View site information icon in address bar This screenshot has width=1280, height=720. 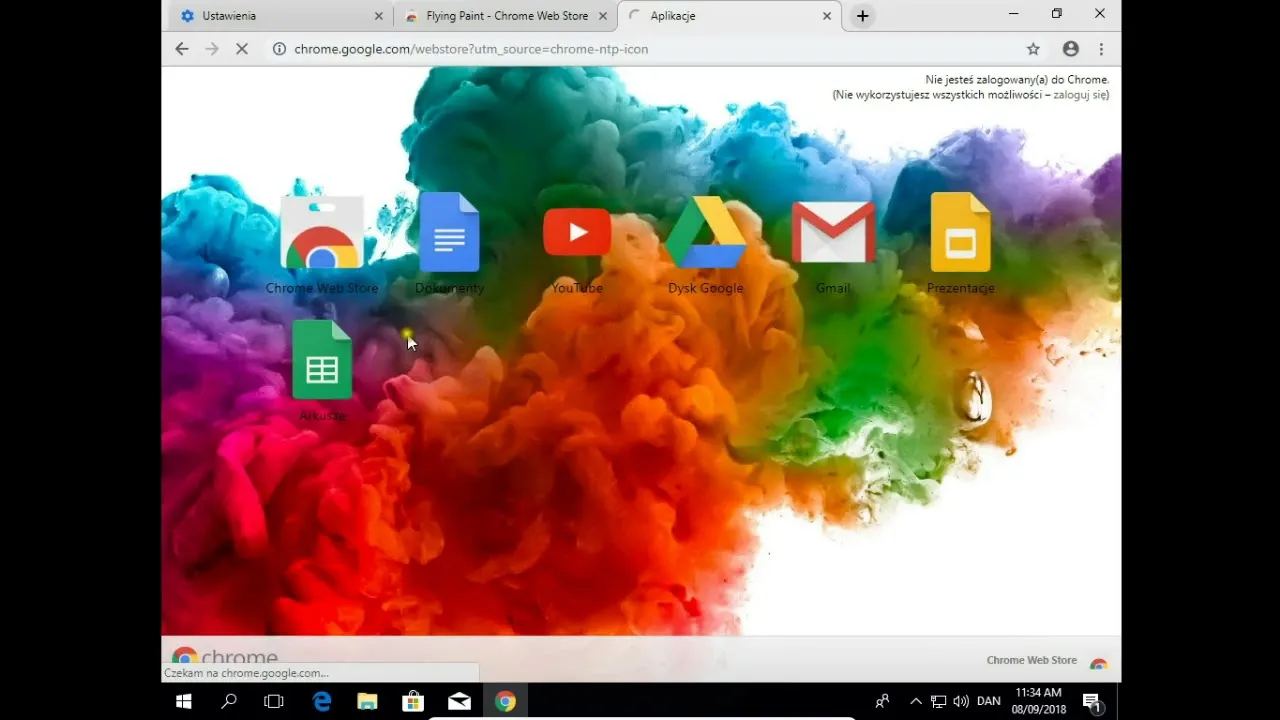point(279,48)
